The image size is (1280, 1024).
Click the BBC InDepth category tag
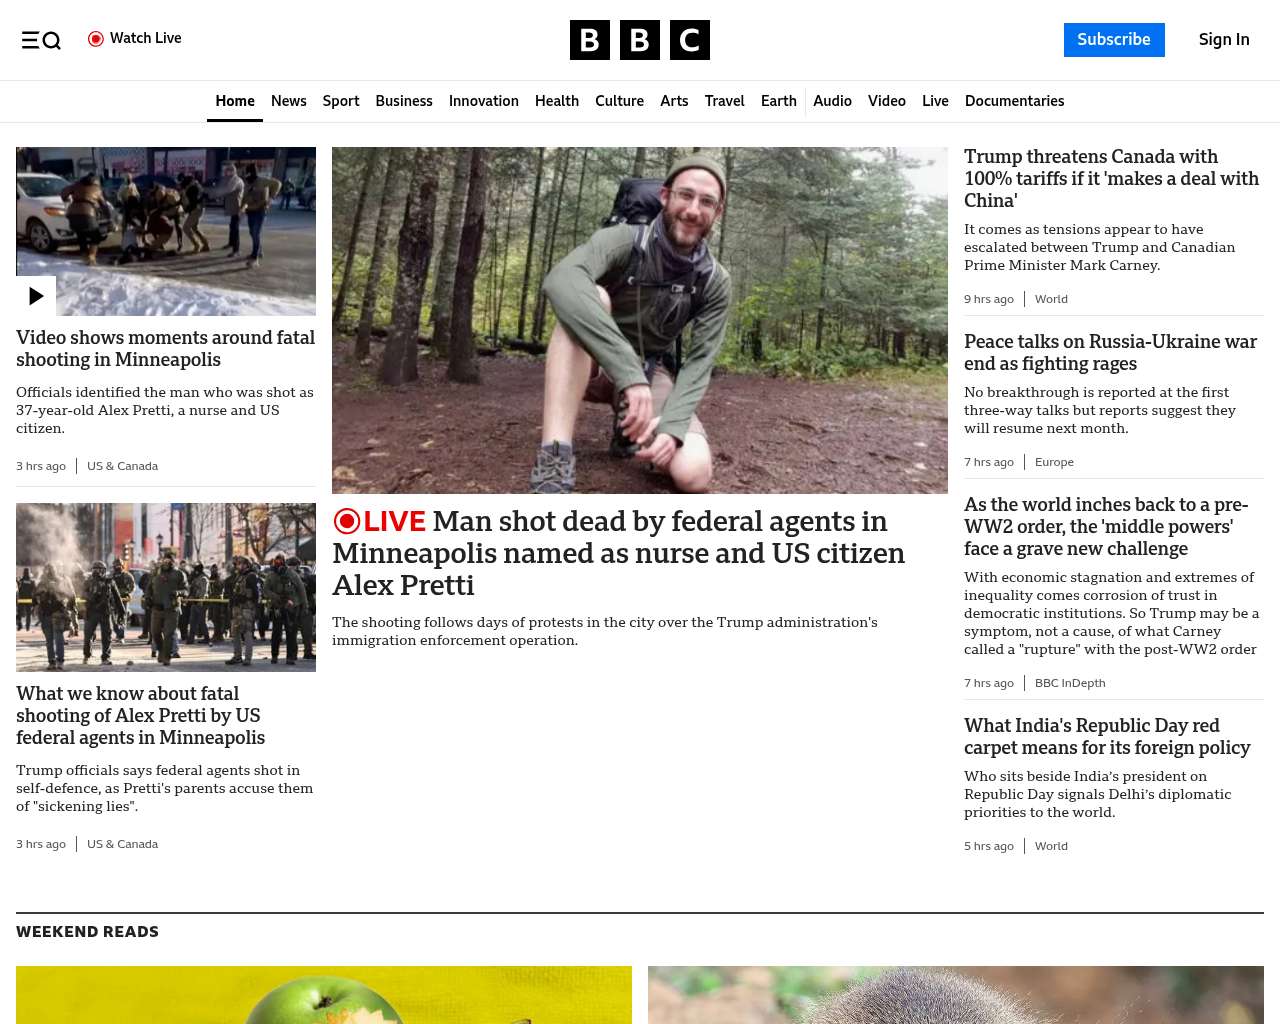tap(1070, 683)
